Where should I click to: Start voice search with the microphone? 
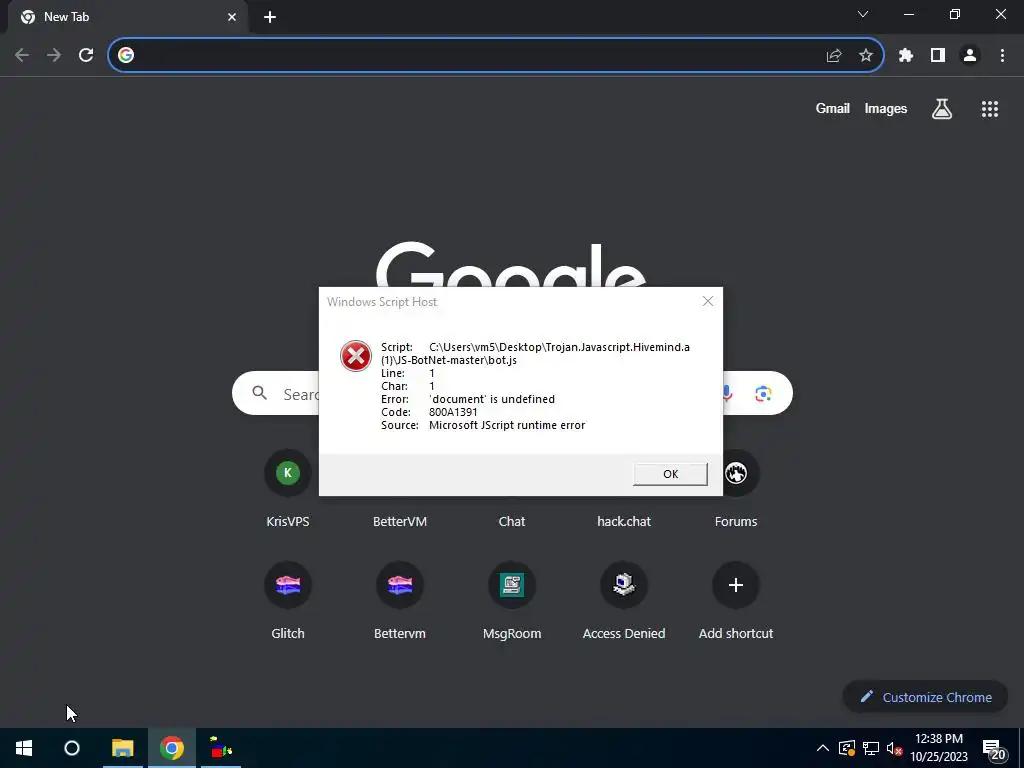pos(727,394)
